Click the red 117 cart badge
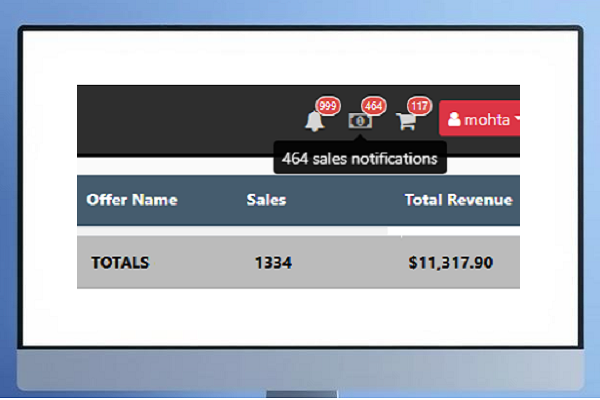The width and height of the screenshot is (600, 400). click(419, 106)
